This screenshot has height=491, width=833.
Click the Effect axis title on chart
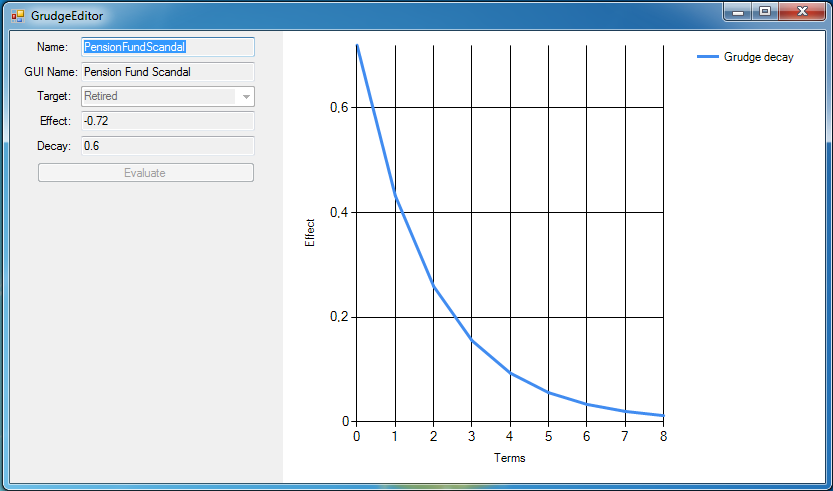point(310,233)
